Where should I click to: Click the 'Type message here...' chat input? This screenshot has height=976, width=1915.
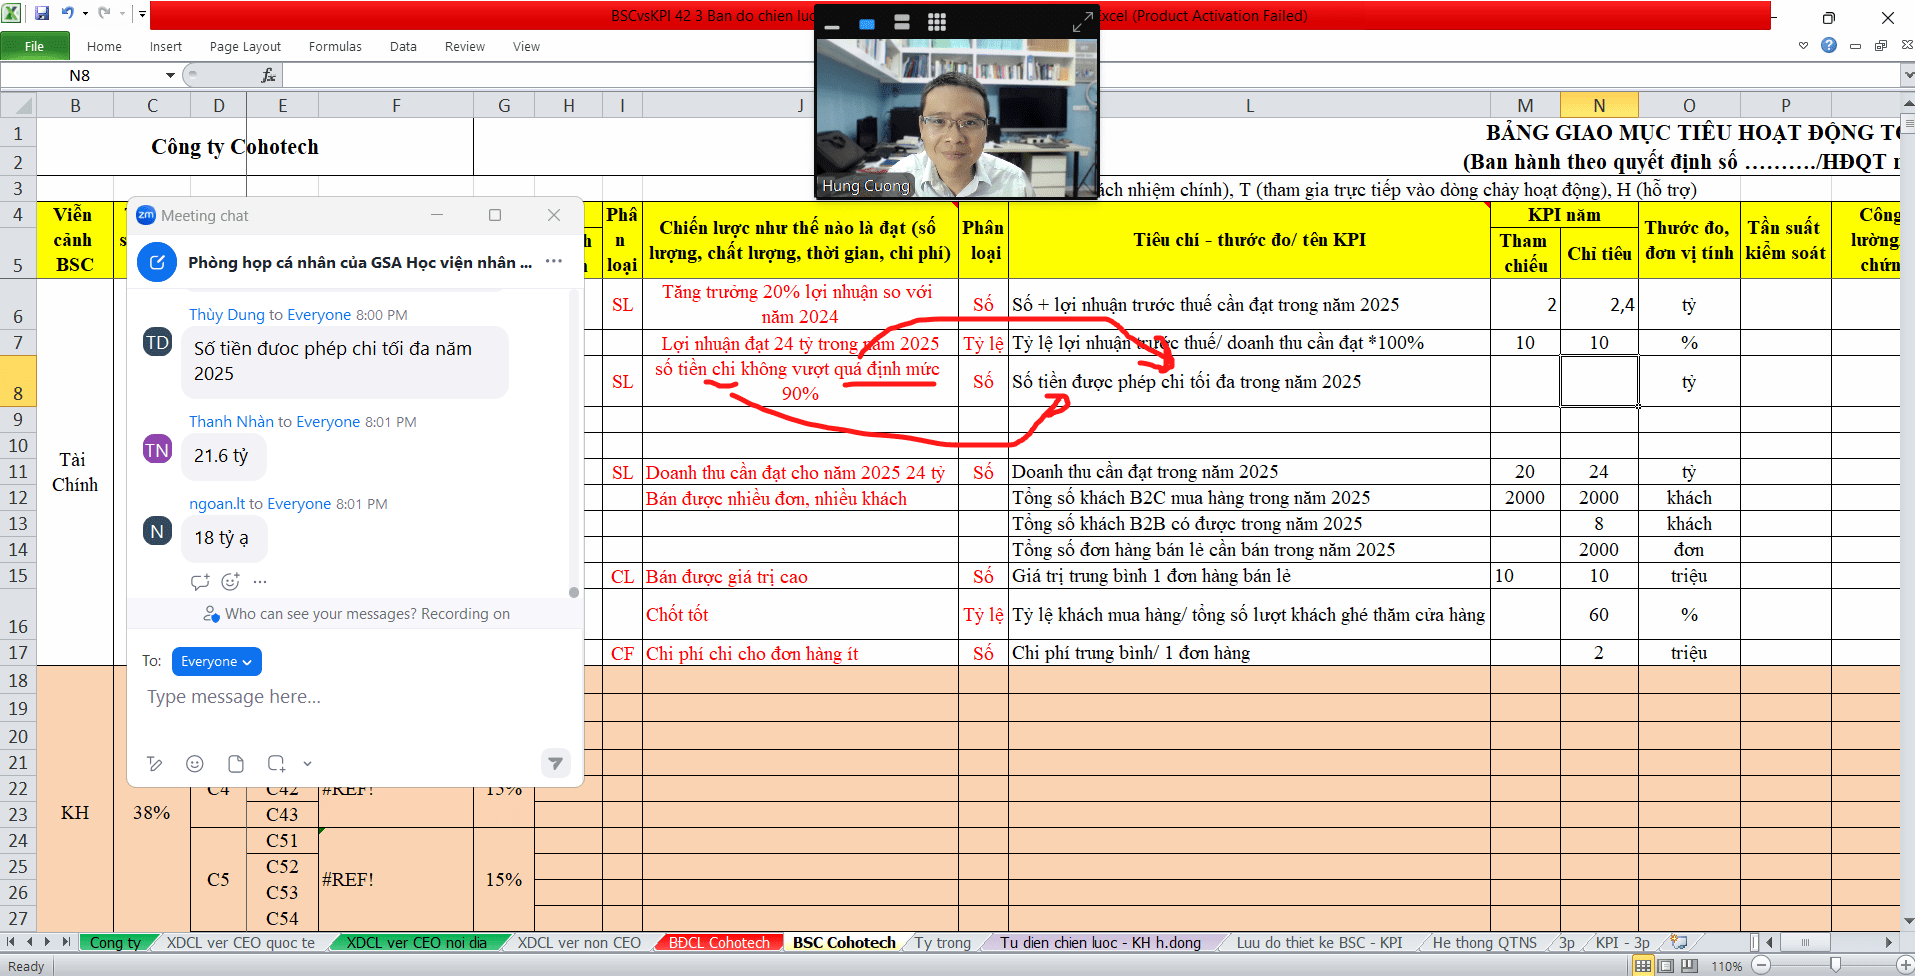click(x=355, y=697)
